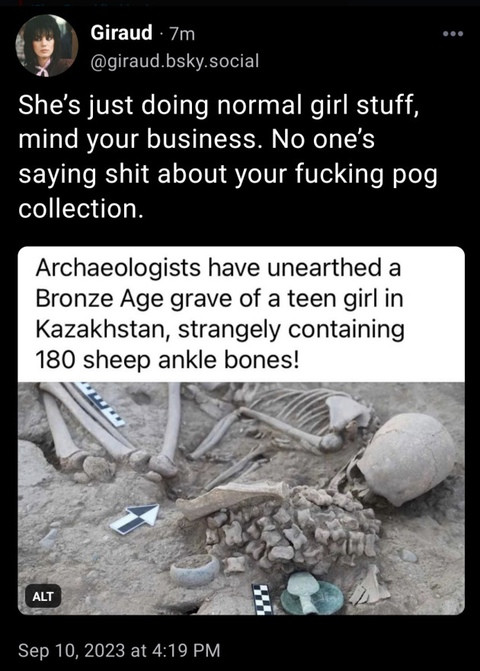
Task: Show the ALT text badge on image
Action: click(43, 596)
